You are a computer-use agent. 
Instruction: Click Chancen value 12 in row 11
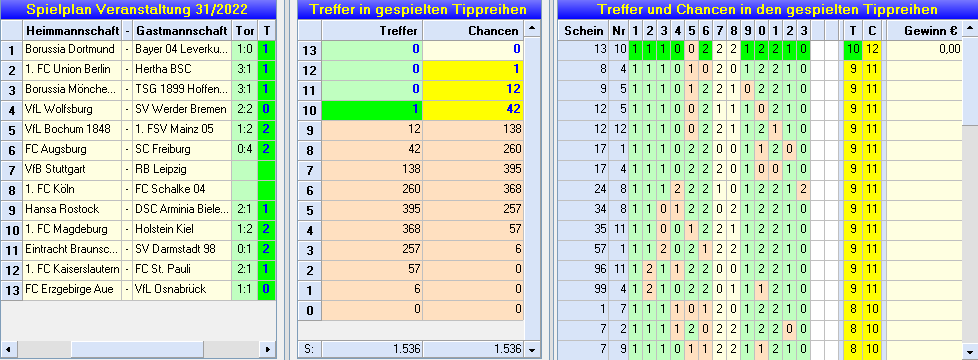click(473, 90)
